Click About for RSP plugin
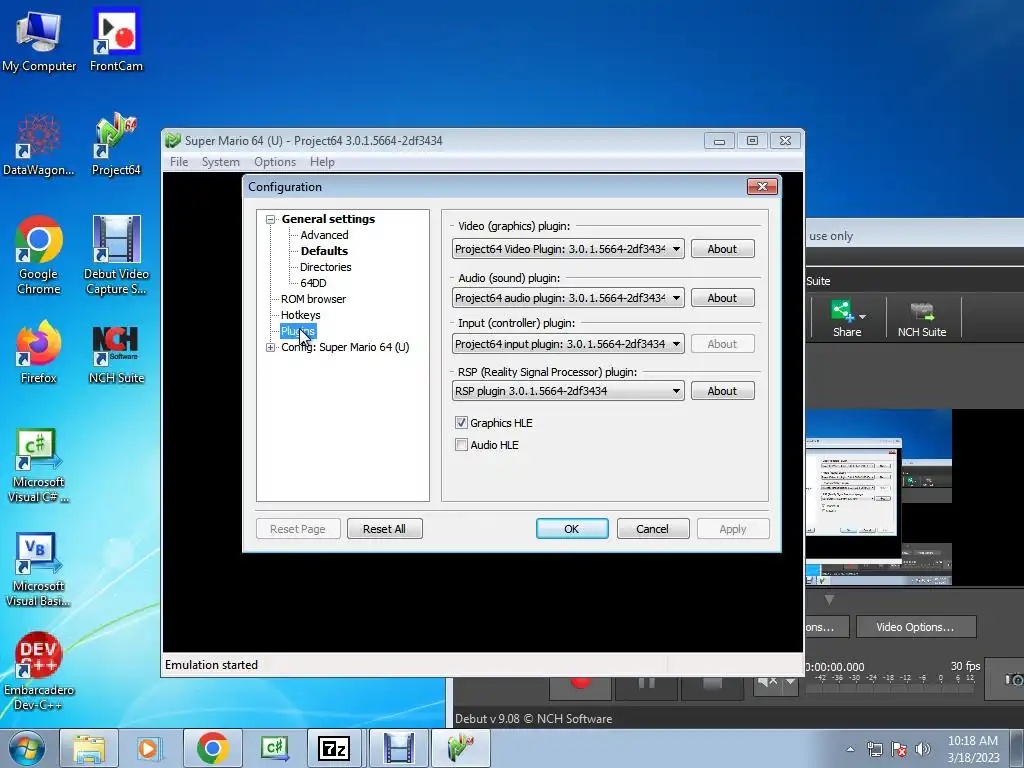 (x=722, y=391)
